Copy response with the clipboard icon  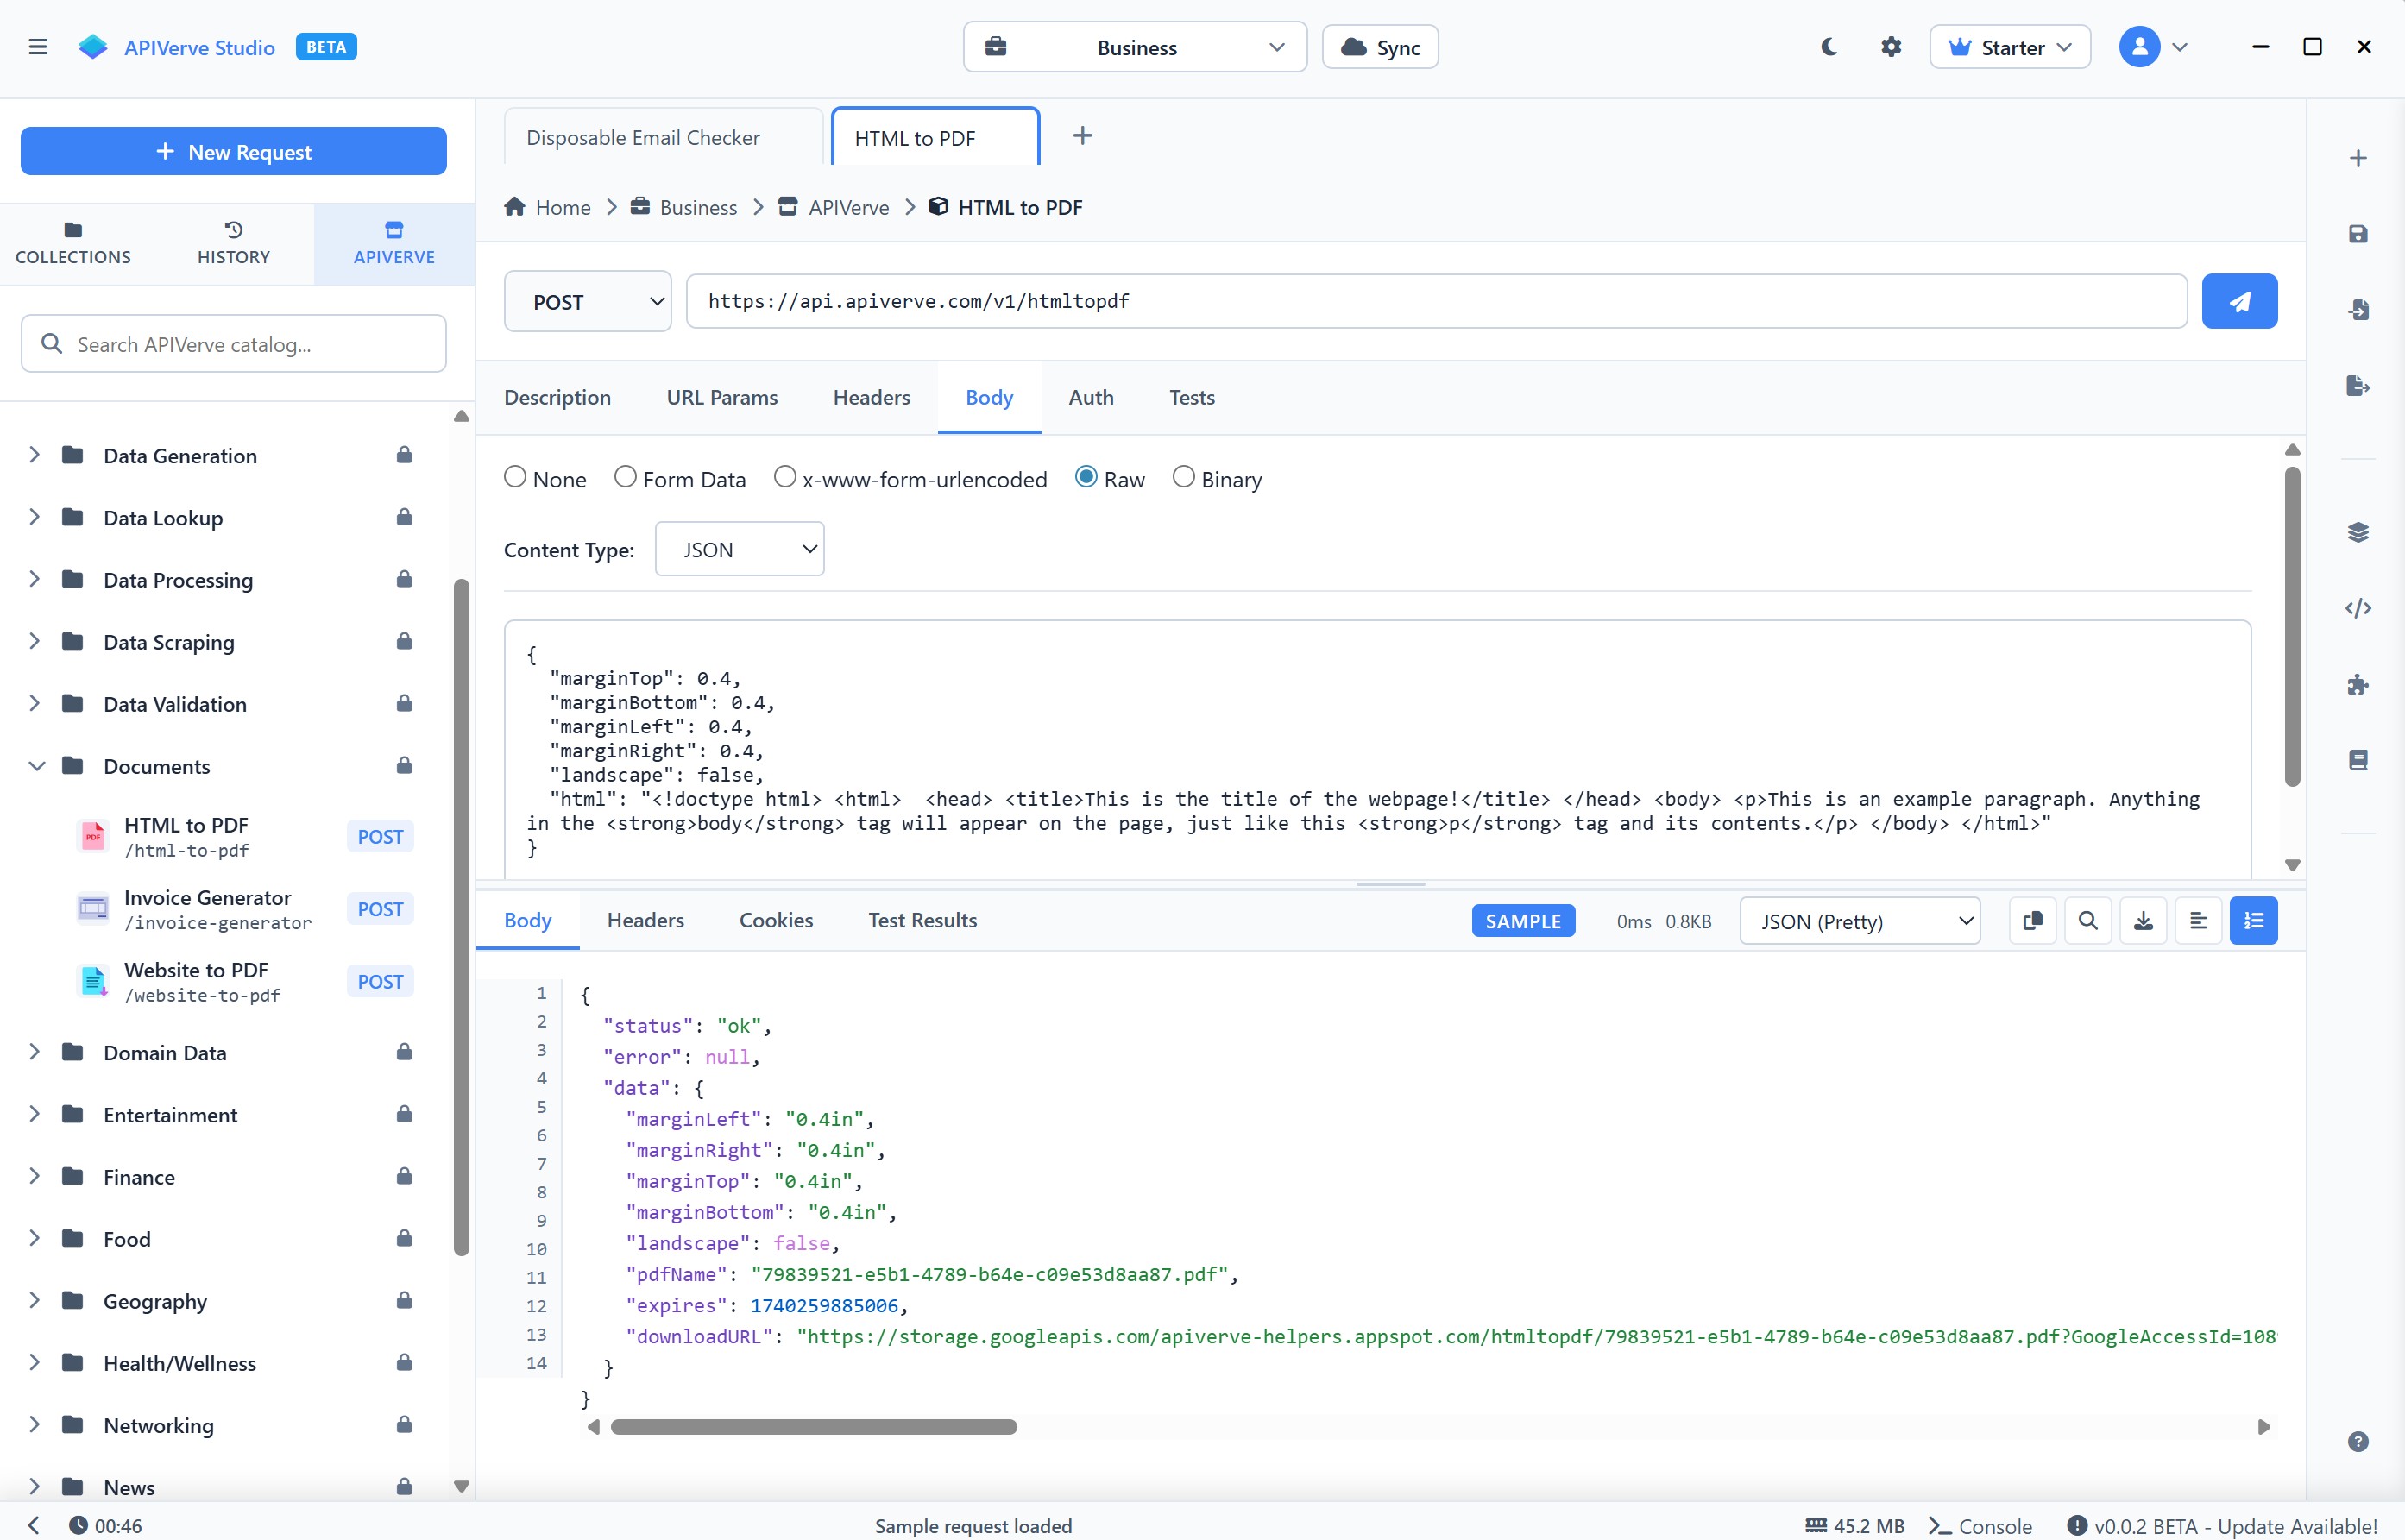(2032, 921)
